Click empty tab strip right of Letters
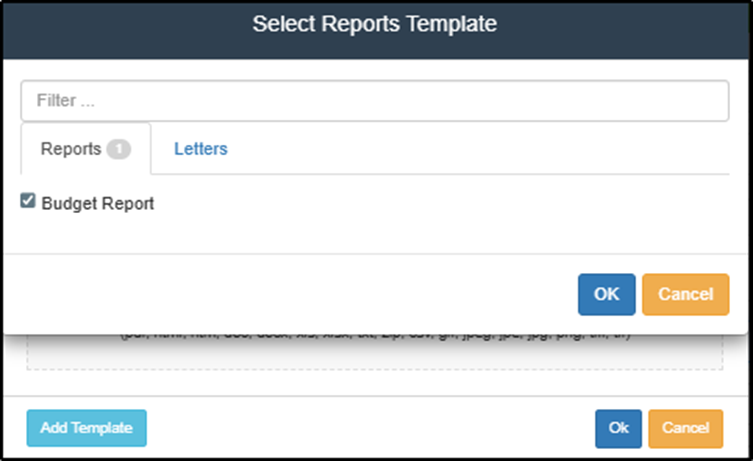The image size is (753, 461). point(480,150)
